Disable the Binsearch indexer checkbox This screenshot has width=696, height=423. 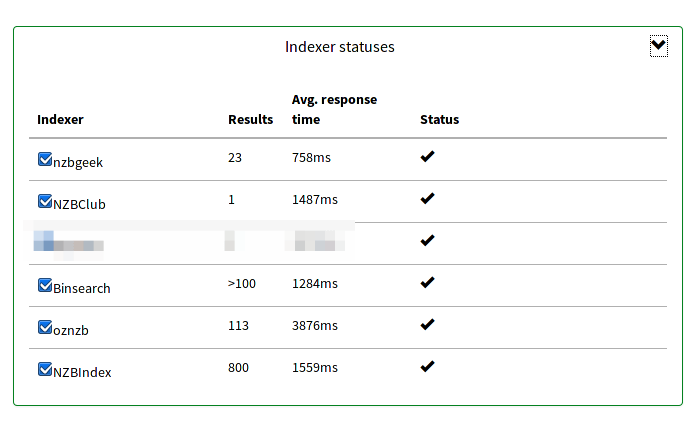pos(45,285)
